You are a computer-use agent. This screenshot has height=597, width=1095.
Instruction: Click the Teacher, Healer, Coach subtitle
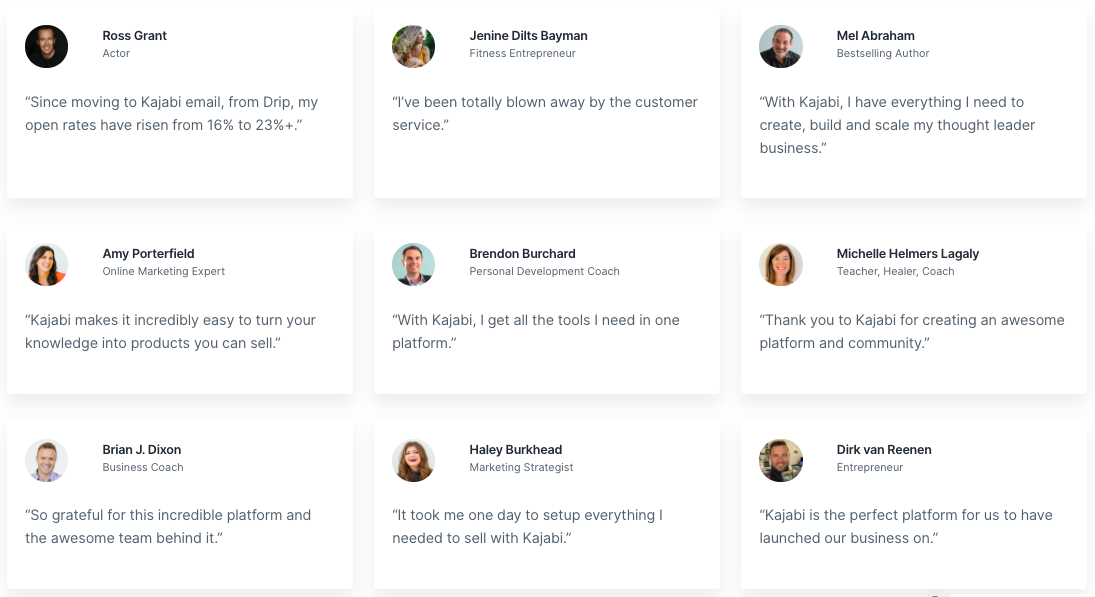(895, 272)
